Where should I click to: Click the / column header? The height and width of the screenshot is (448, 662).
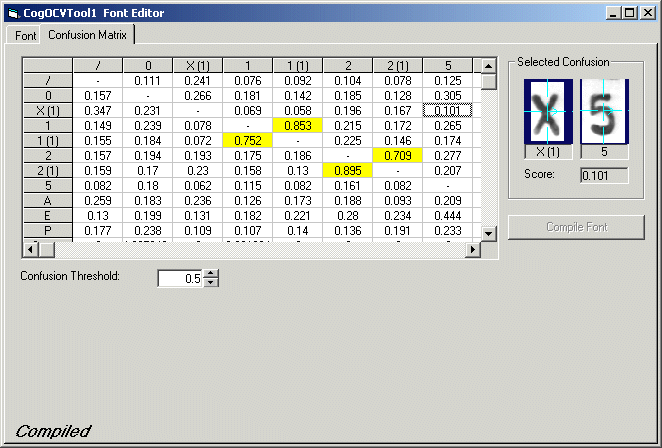tap(98, 65)
